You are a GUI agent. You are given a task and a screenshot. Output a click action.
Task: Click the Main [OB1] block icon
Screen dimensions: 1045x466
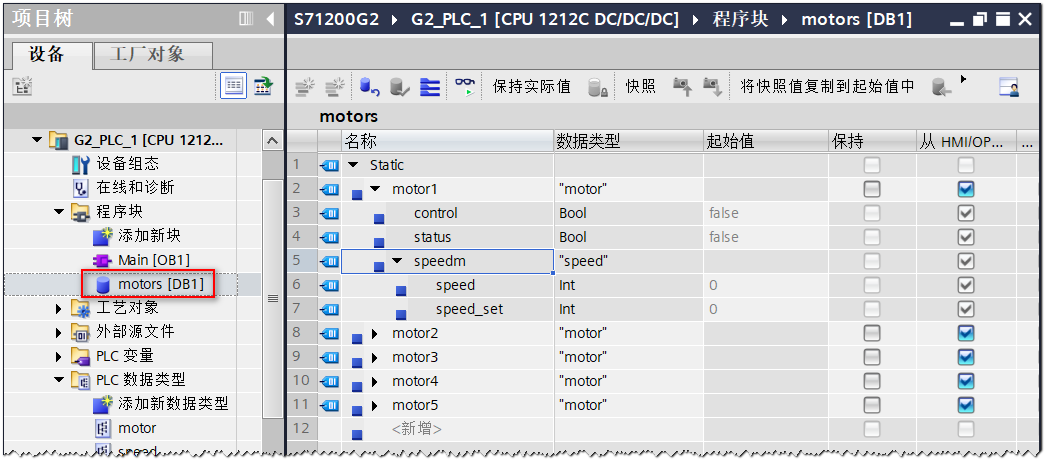[x=101, y=260]
